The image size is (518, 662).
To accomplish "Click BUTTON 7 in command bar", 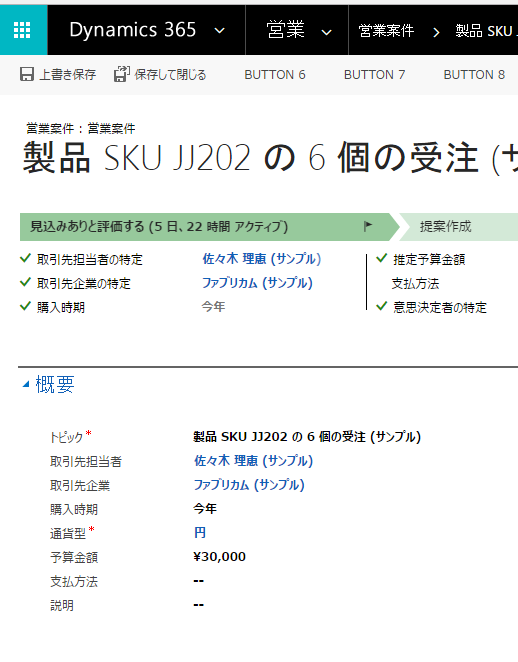I will pyautogui.click(x=374, y=75).
